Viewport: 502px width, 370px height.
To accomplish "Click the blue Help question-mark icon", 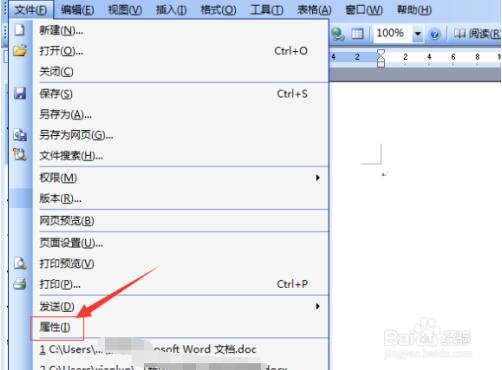I will (434, 34).
